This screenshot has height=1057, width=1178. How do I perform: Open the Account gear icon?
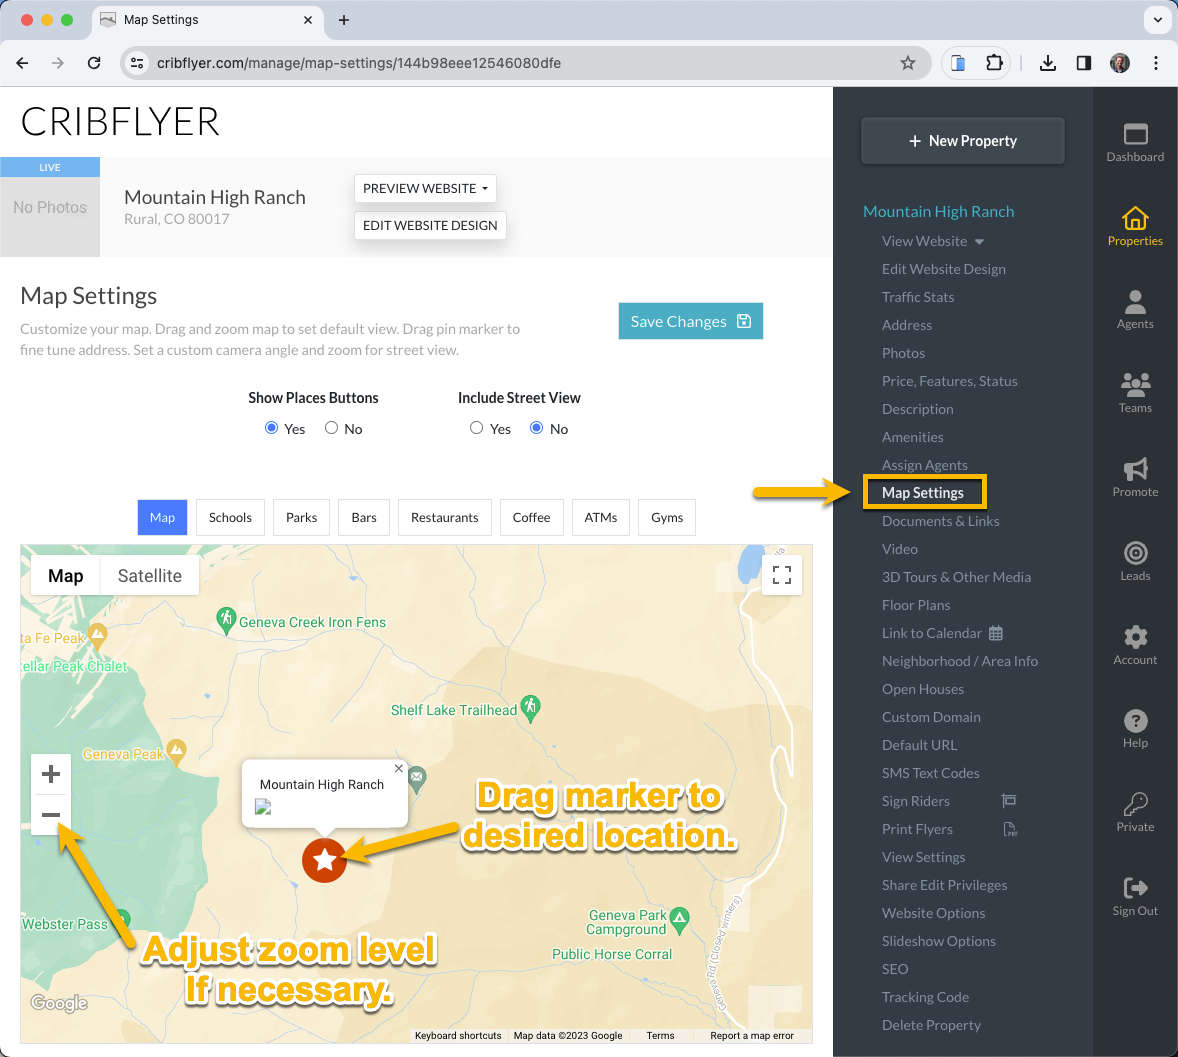[x=1134, y=637]
